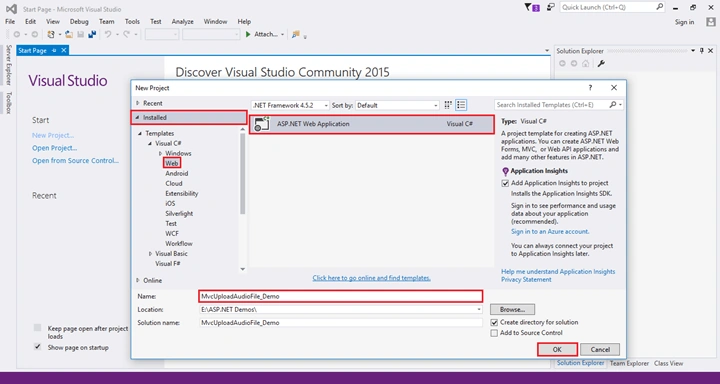
Task: Toggle Add to Source Control checkbox
Action: point(494,333)
